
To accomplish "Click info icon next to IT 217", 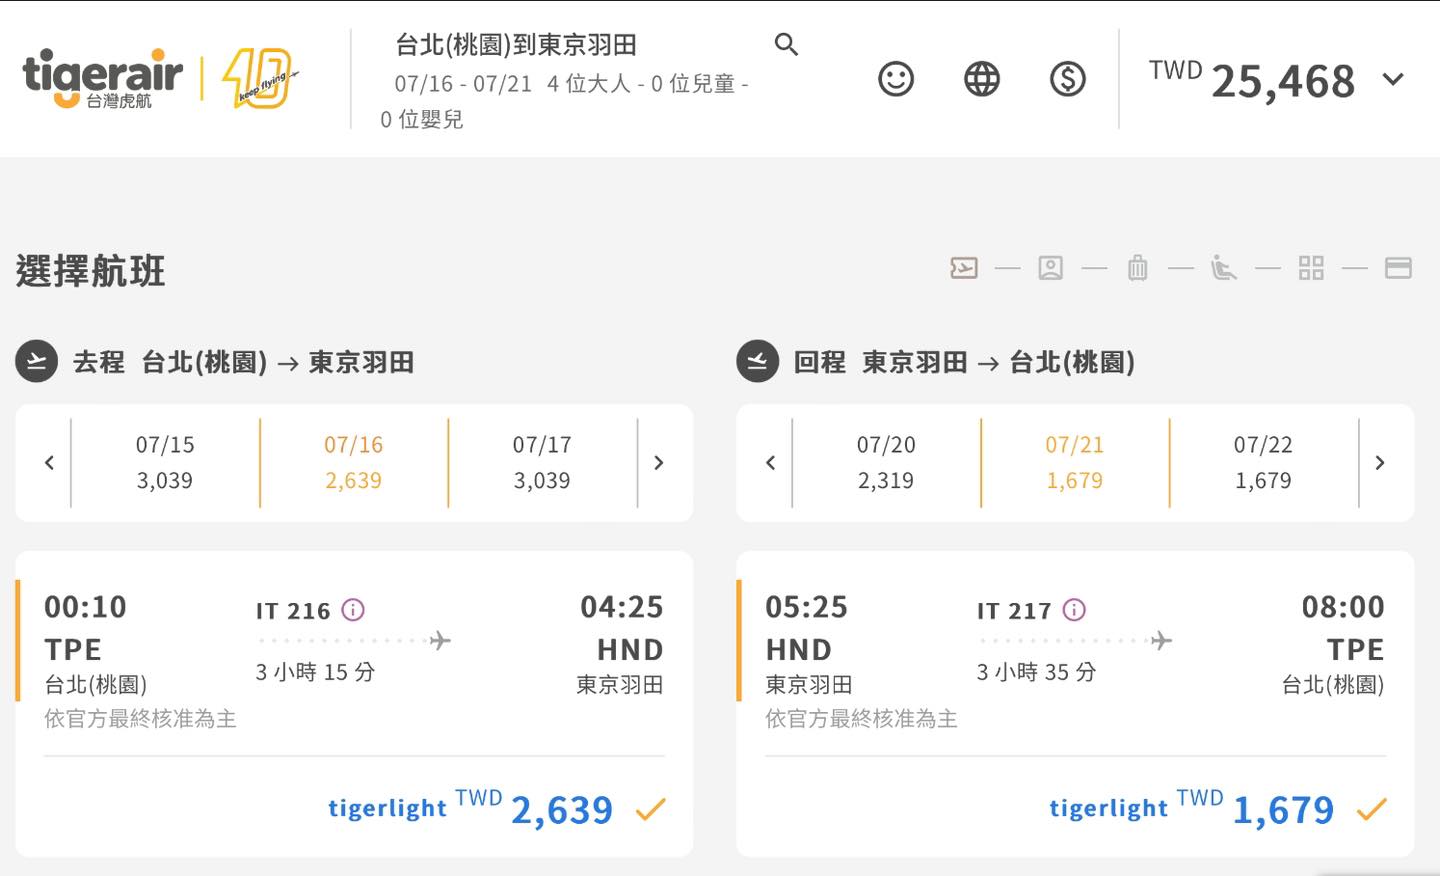I will click(x=1074, y=610).
